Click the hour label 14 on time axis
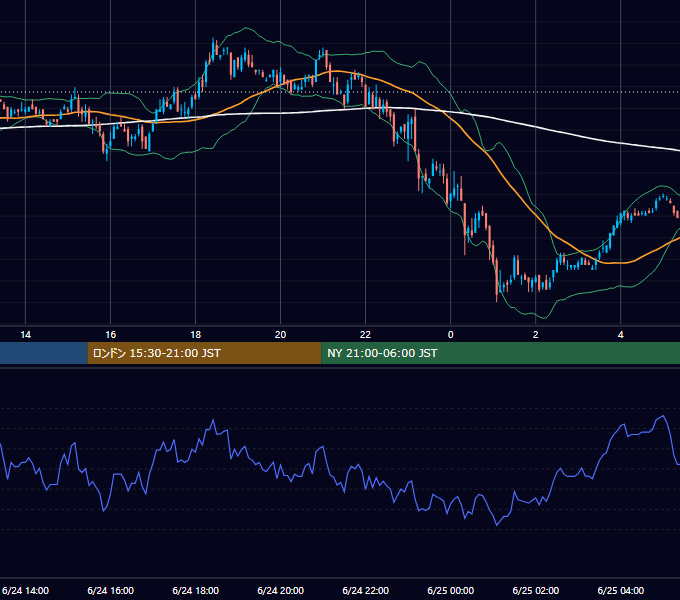Screen dimensions: 680x600 (x=26, y=335)
